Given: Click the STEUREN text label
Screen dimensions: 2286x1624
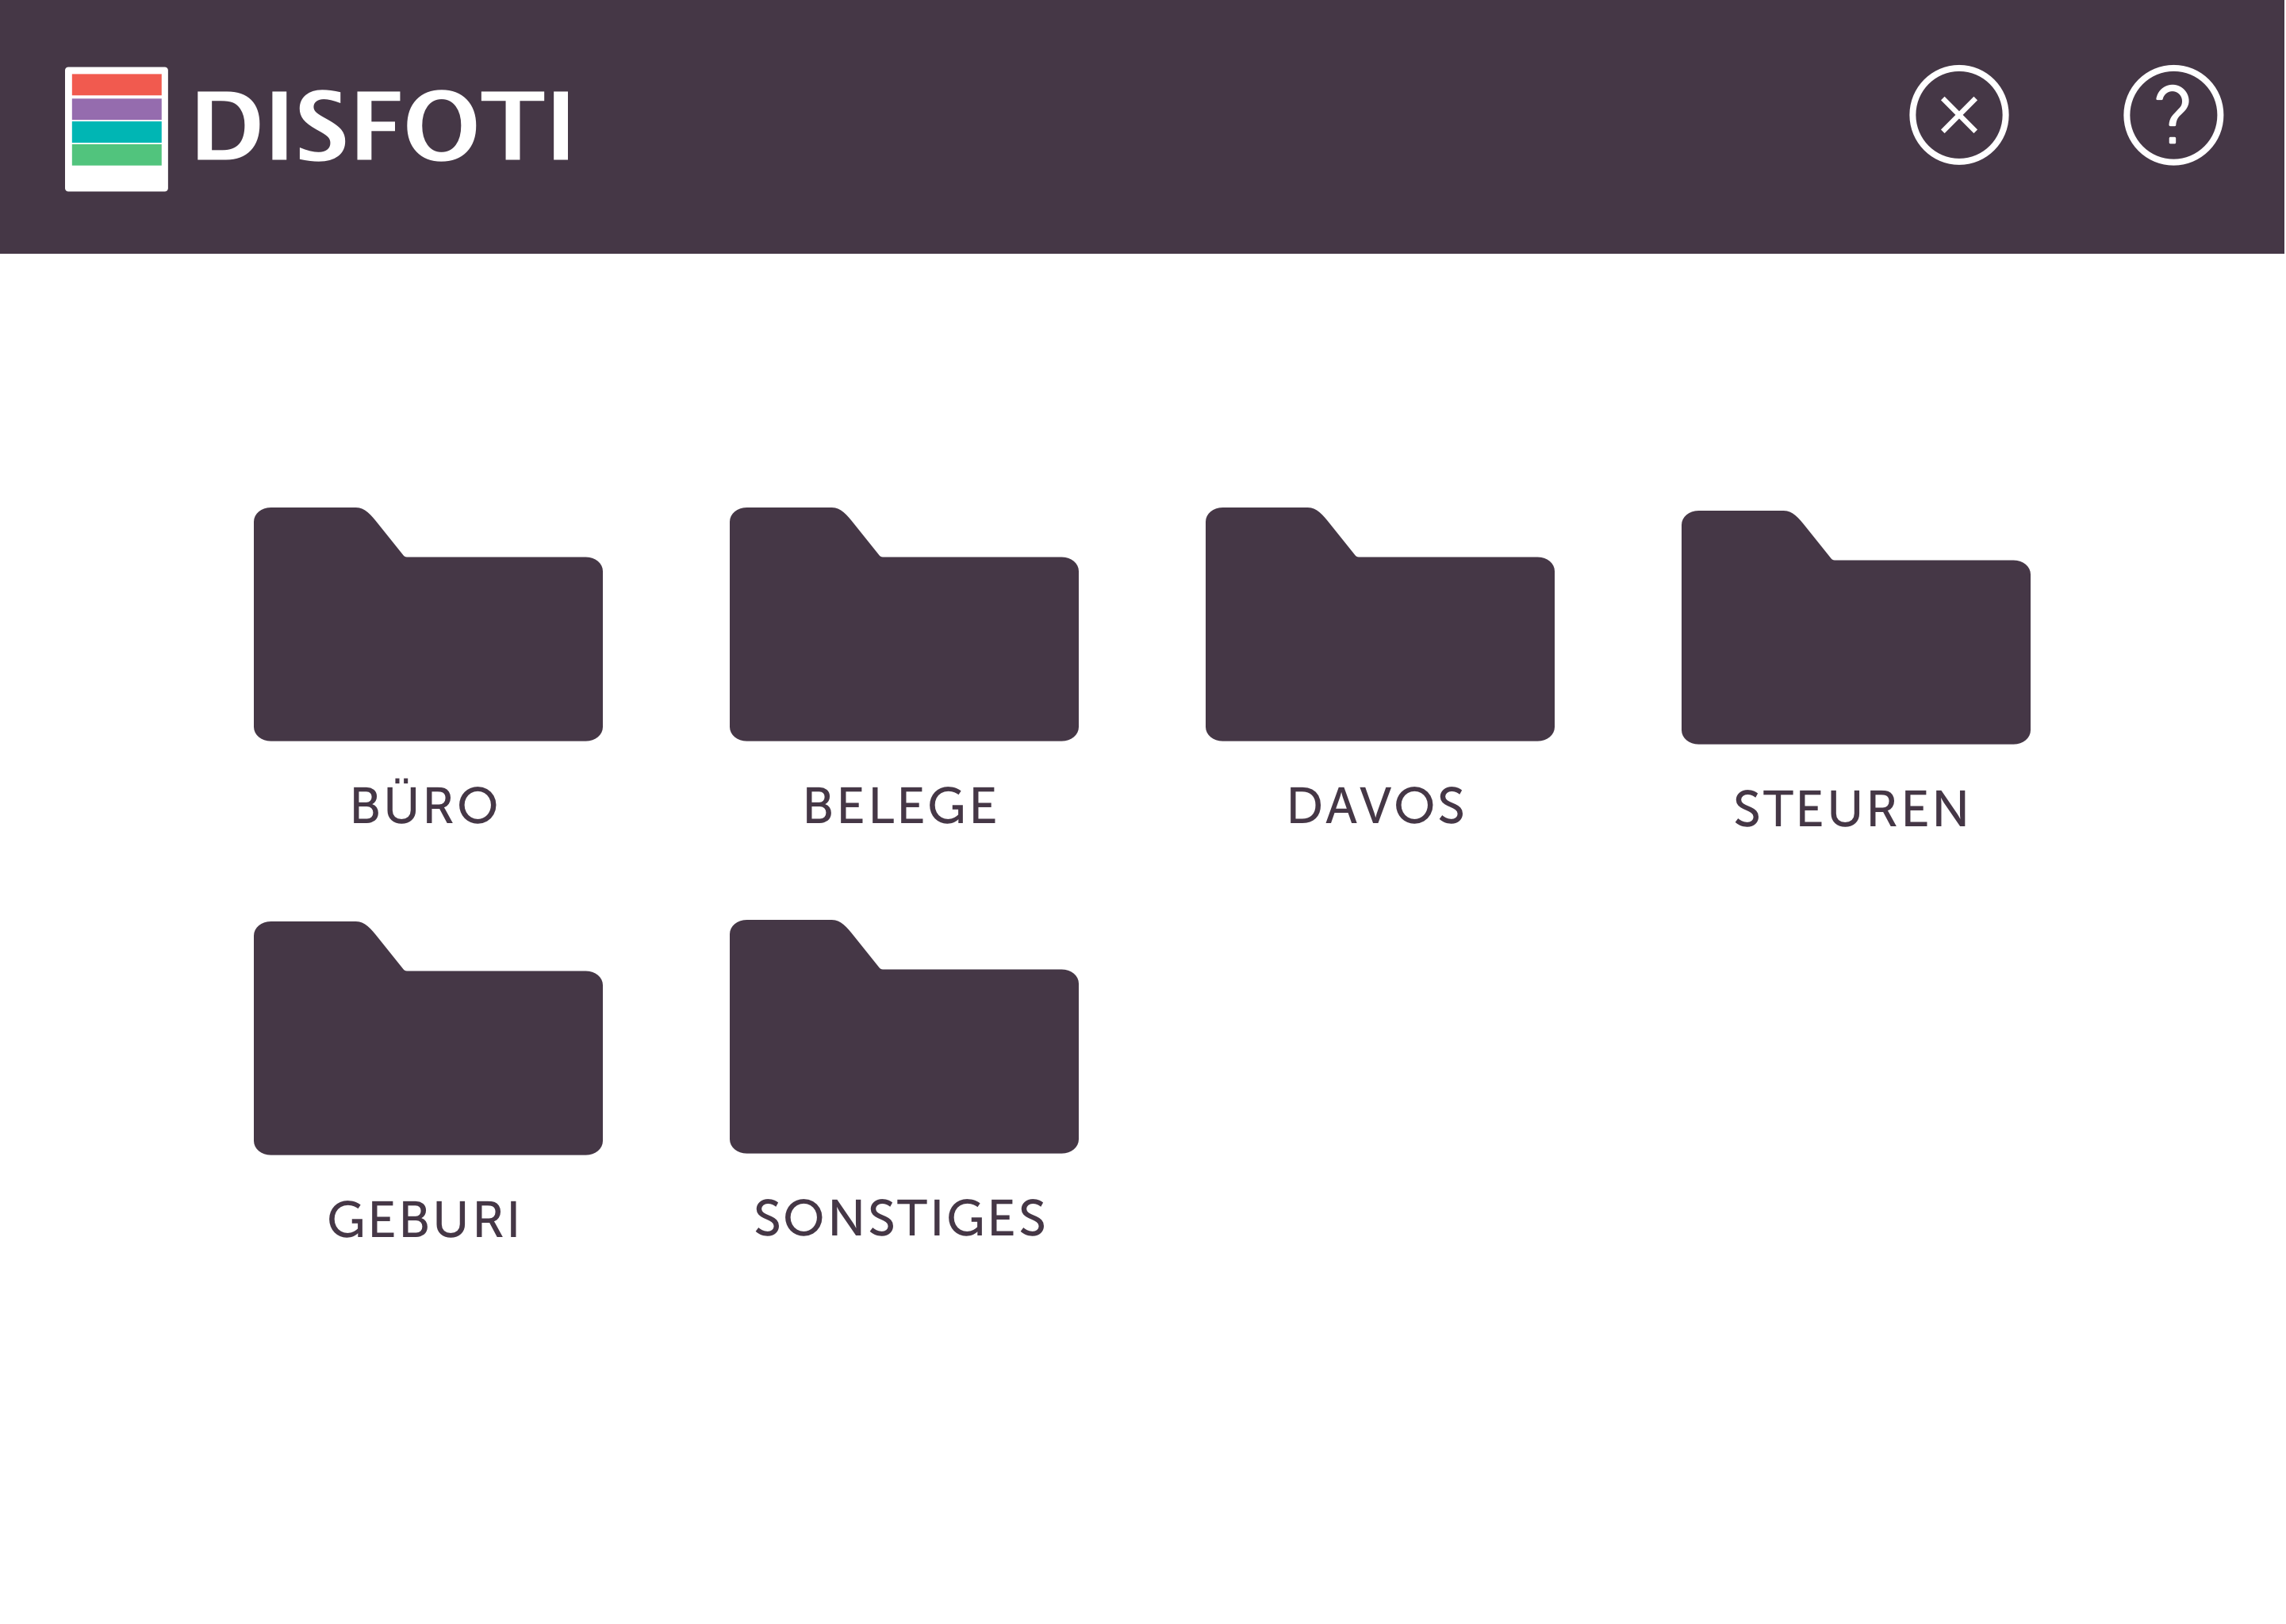Looking at the screenshot, I should 1851,809.
